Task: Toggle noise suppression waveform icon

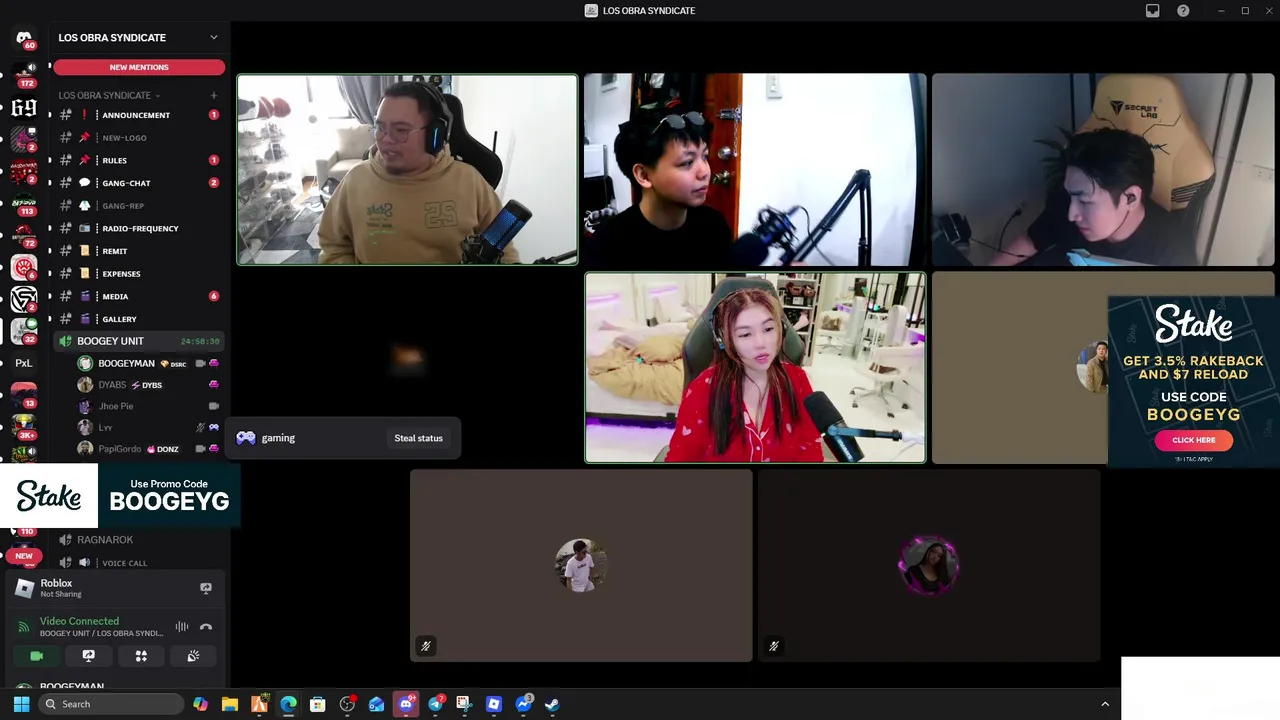Action: tap(182, 627)
